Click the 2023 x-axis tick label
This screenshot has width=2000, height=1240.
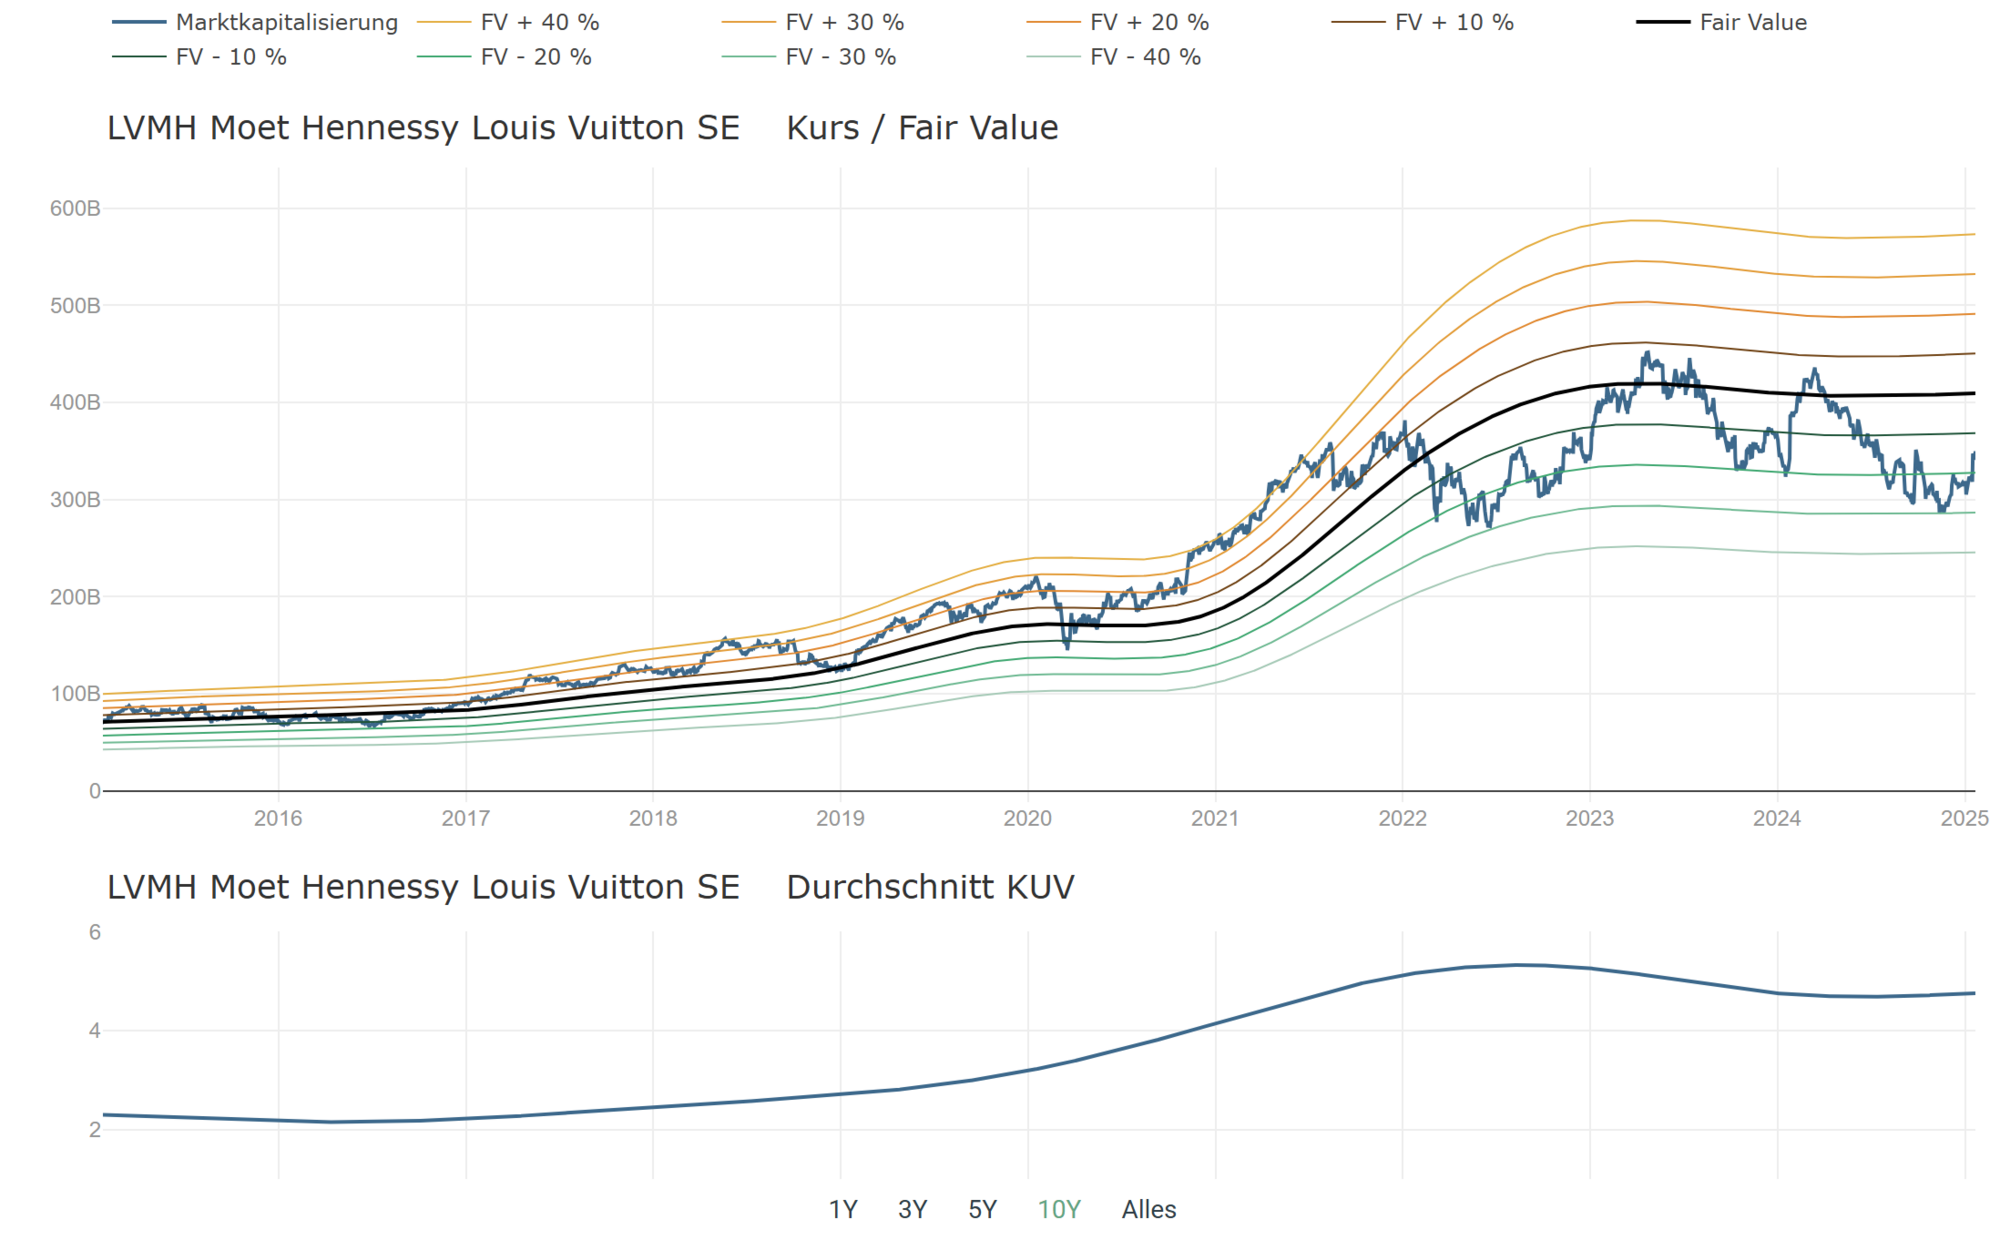[x=1589, y=818]
